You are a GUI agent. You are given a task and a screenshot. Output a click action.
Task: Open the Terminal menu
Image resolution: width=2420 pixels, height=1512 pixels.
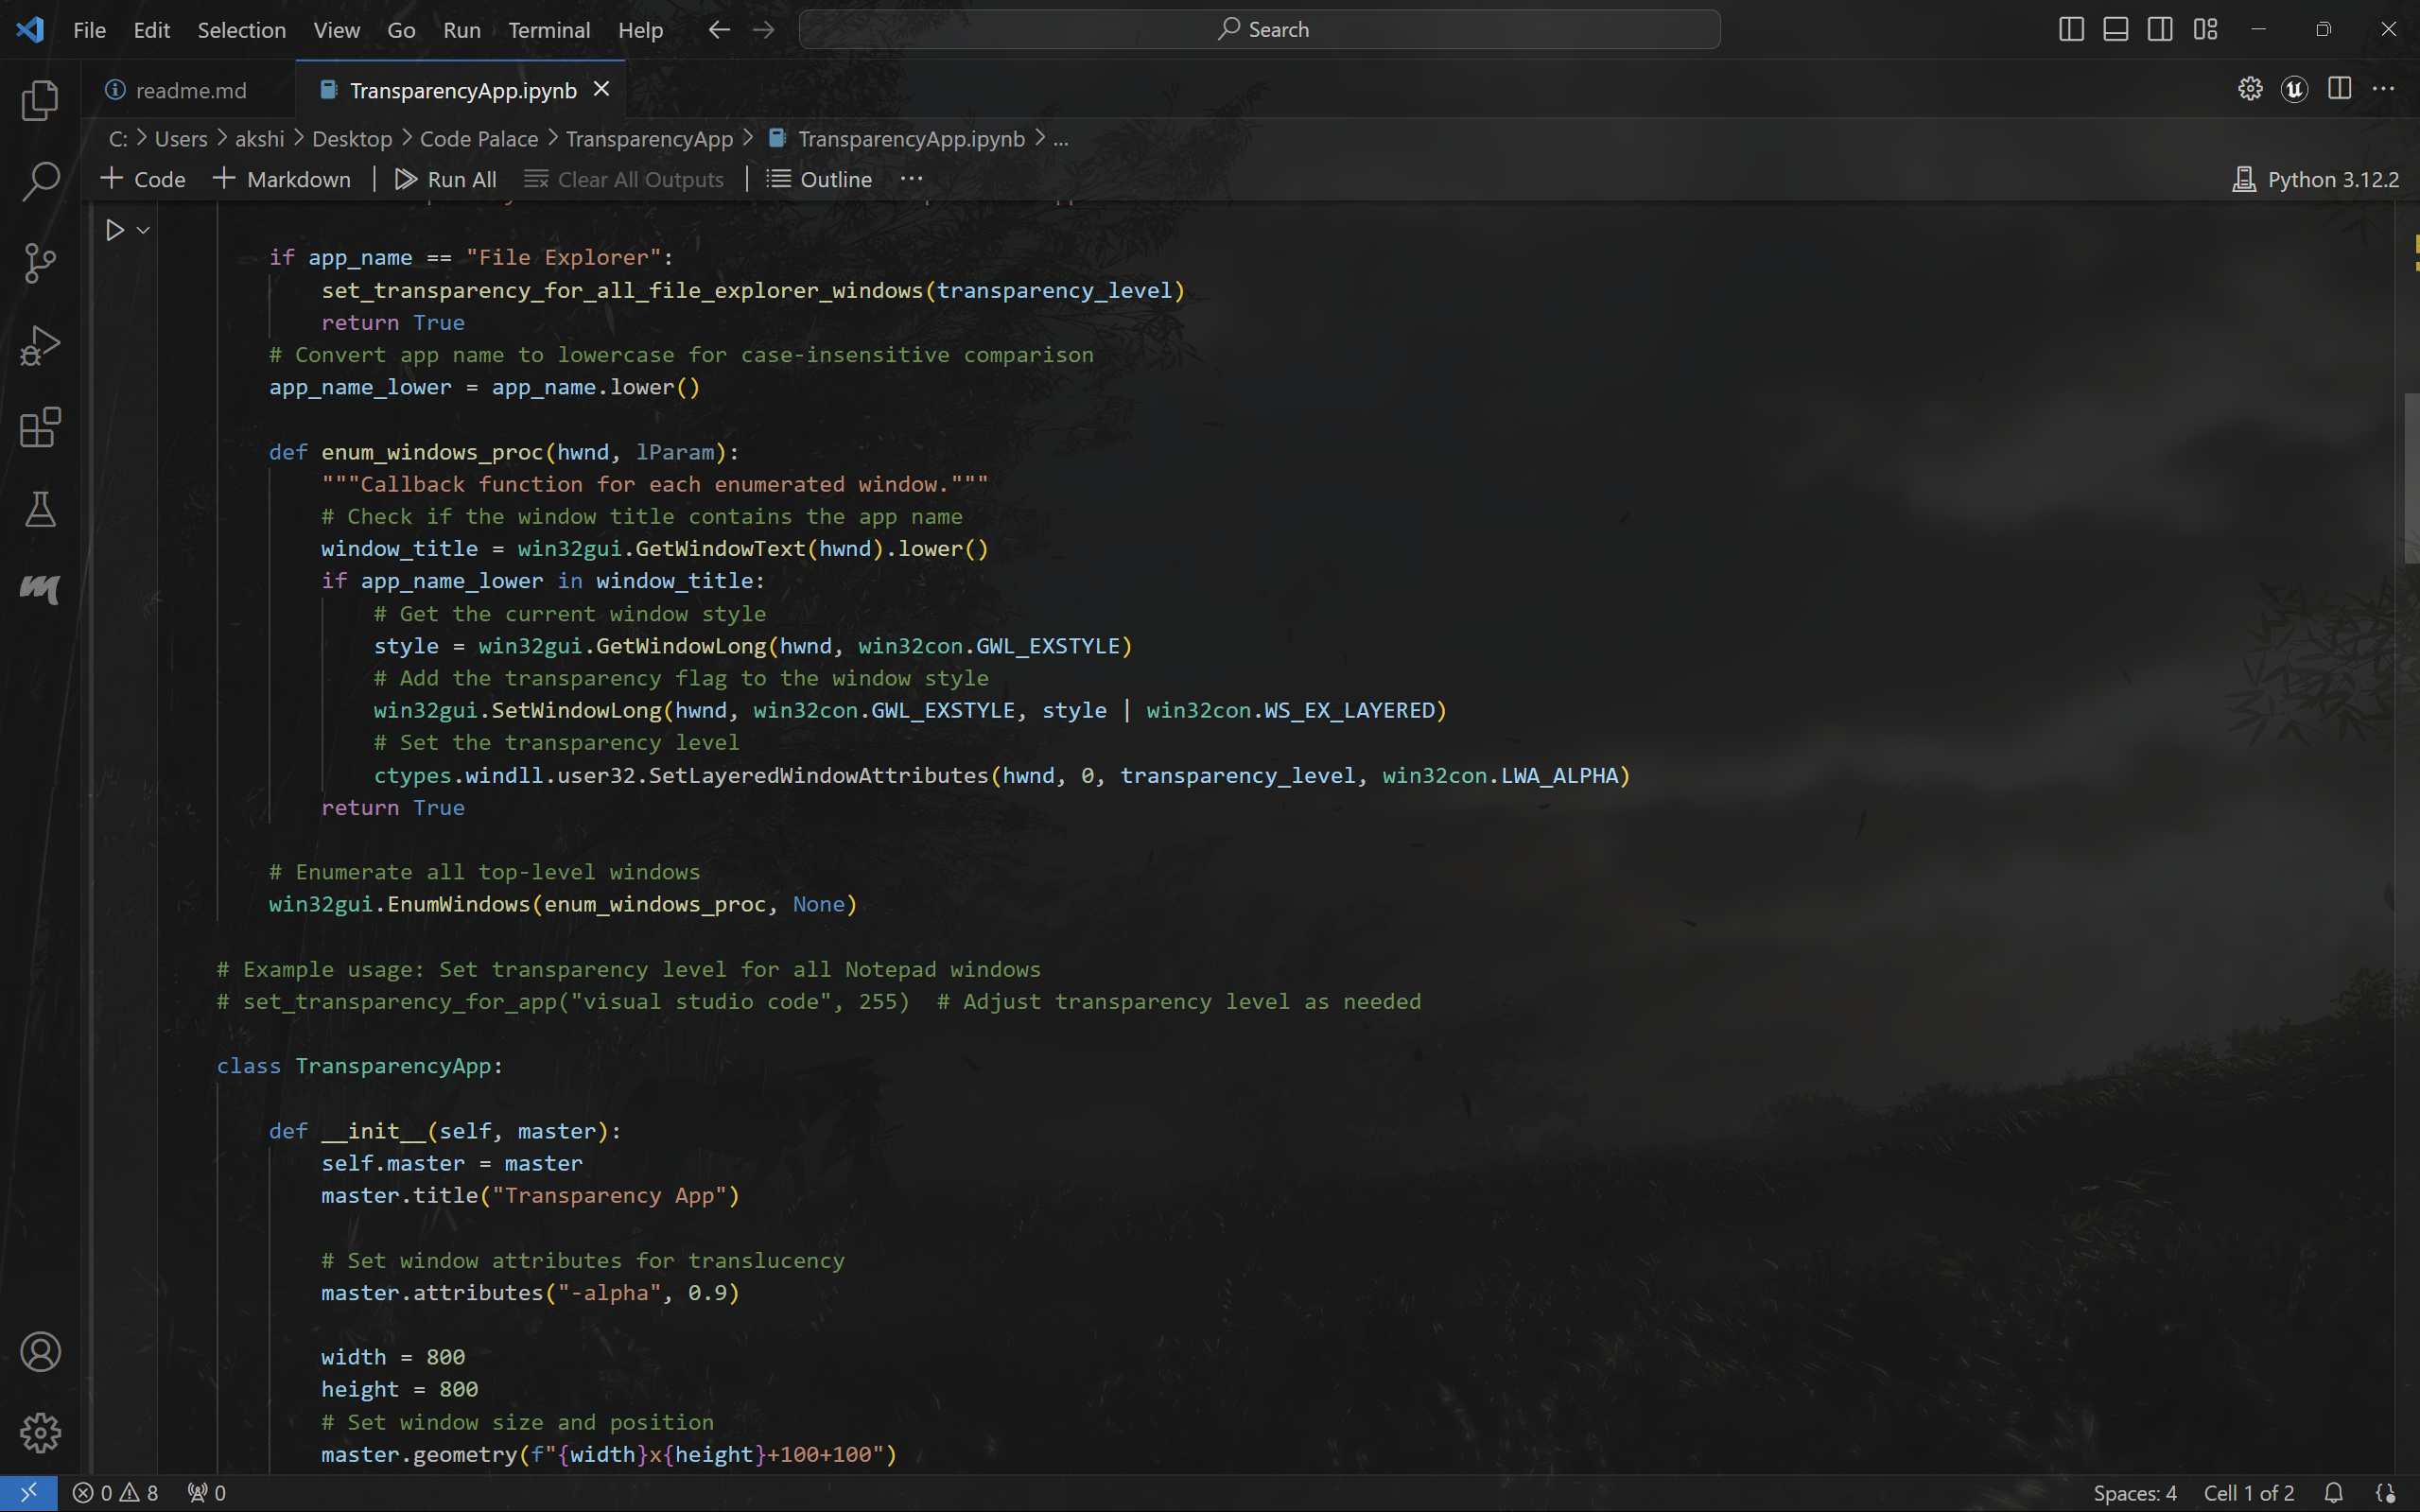click(549, 30)
